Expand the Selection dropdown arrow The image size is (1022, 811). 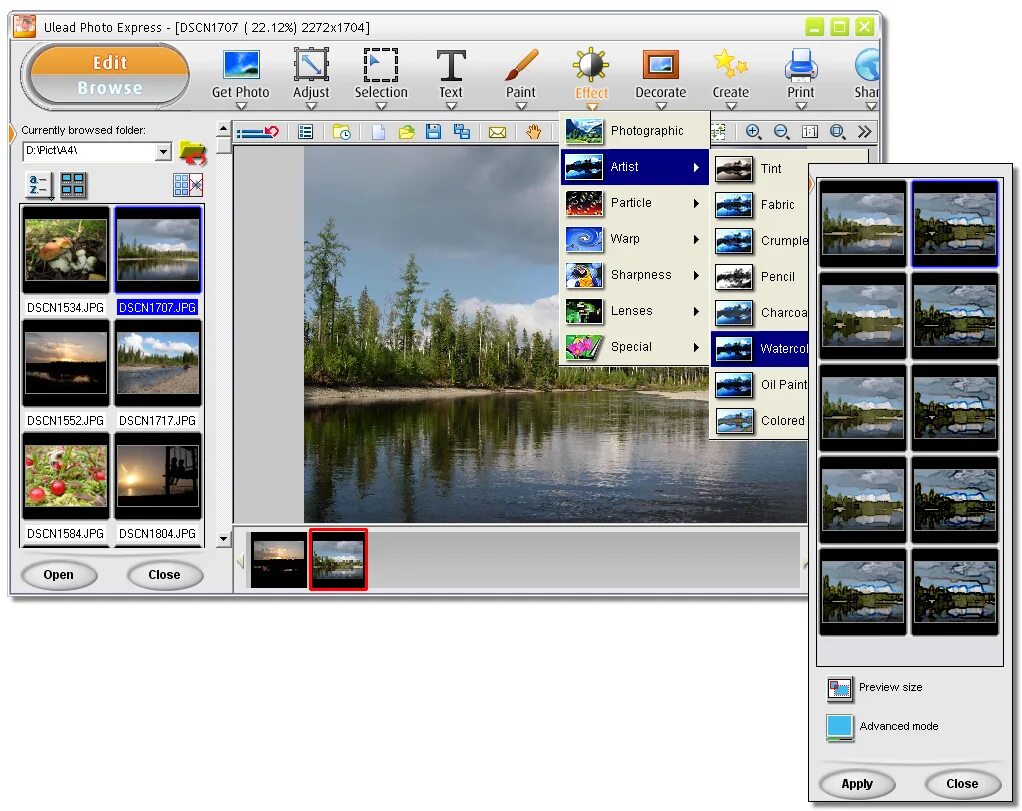click(x=381, y=106)
